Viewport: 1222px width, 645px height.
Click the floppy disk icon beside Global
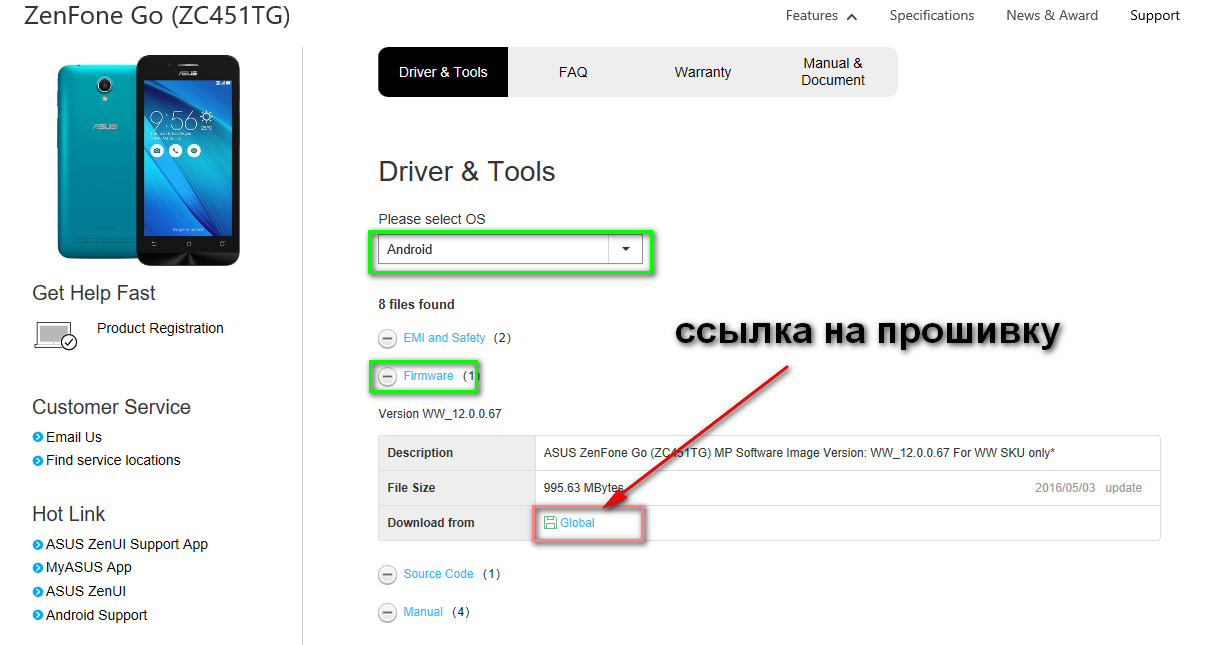click(550, 523)
